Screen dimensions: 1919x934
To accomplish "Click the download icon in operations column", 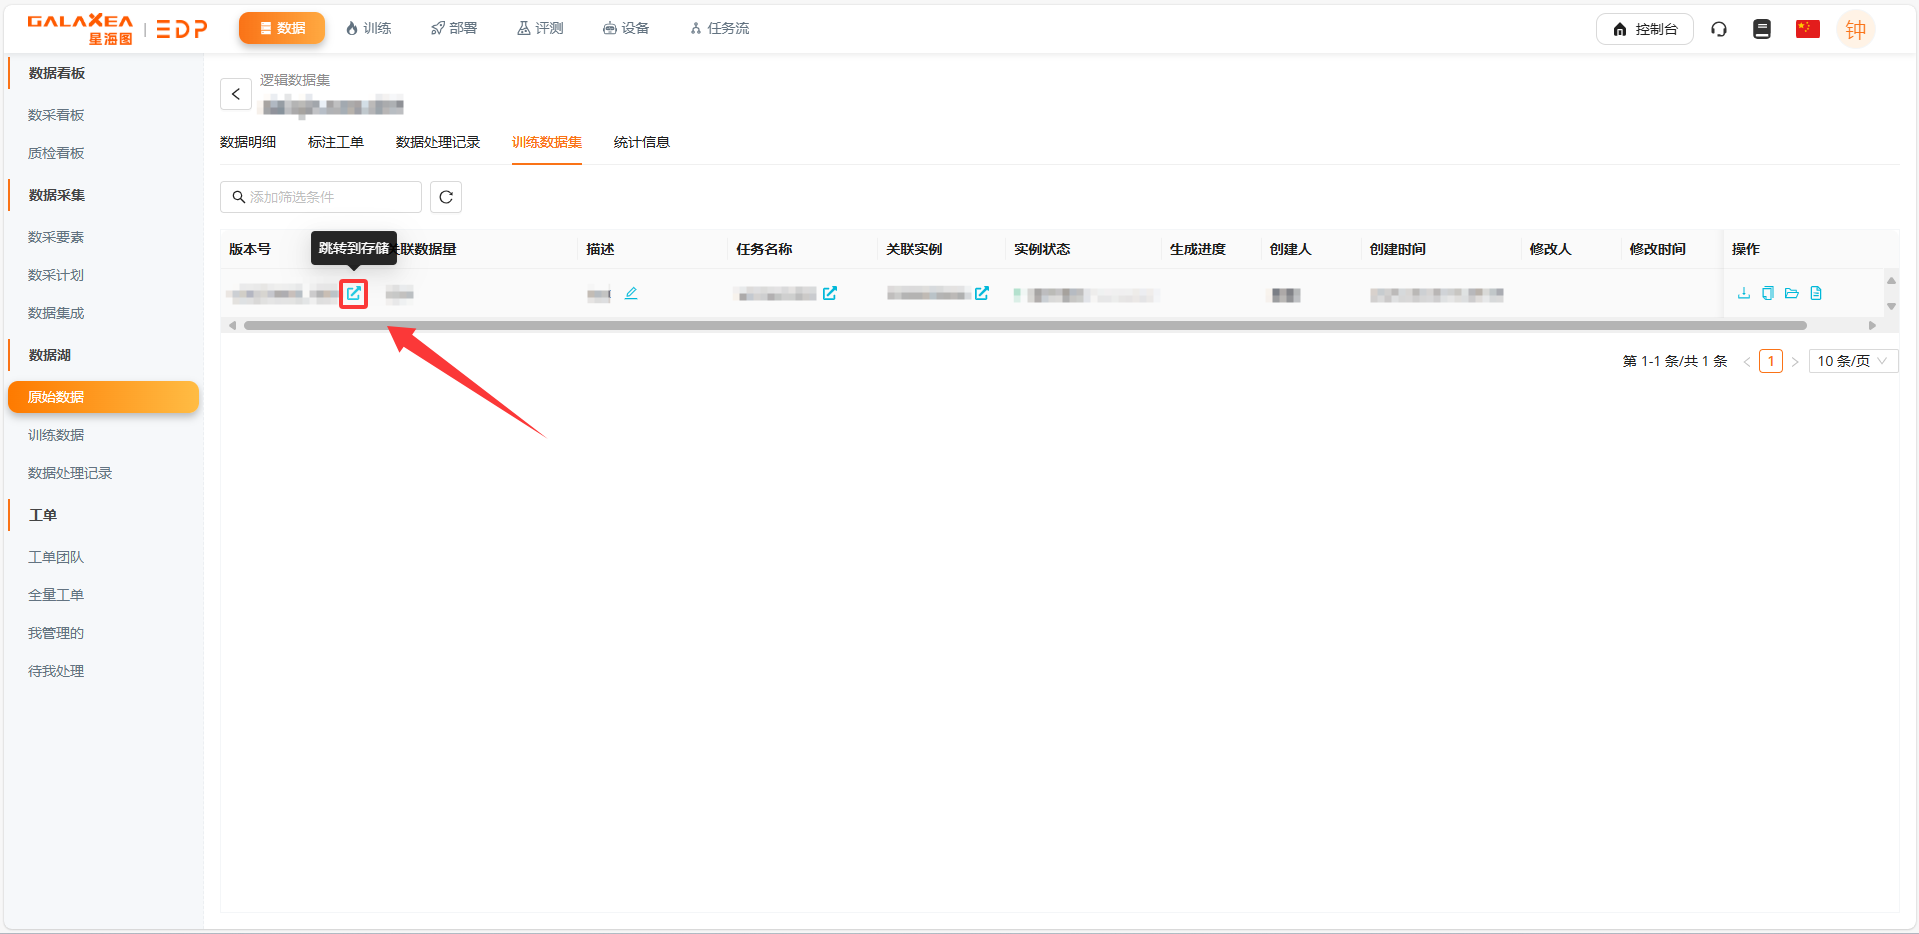I will click(1744, 293).
